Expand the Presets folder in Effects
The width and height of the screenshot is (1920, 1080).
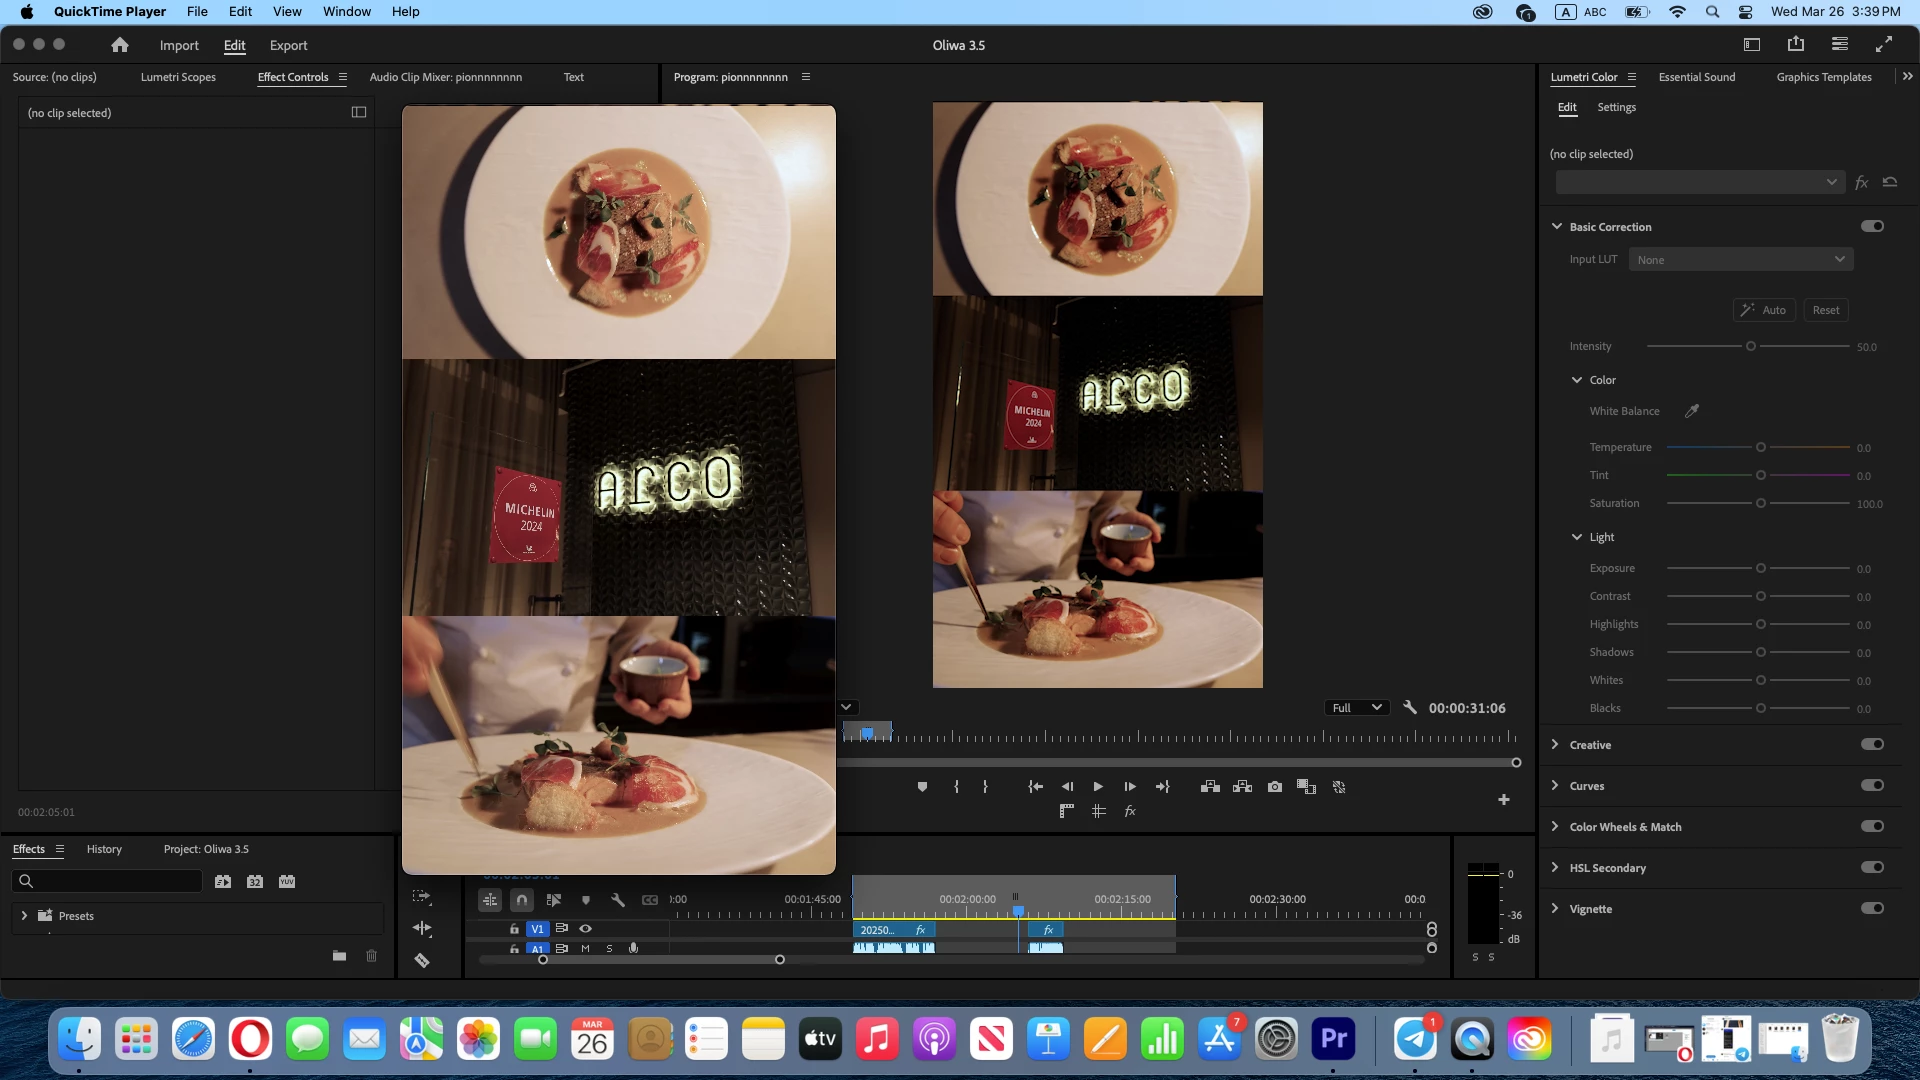24,916
